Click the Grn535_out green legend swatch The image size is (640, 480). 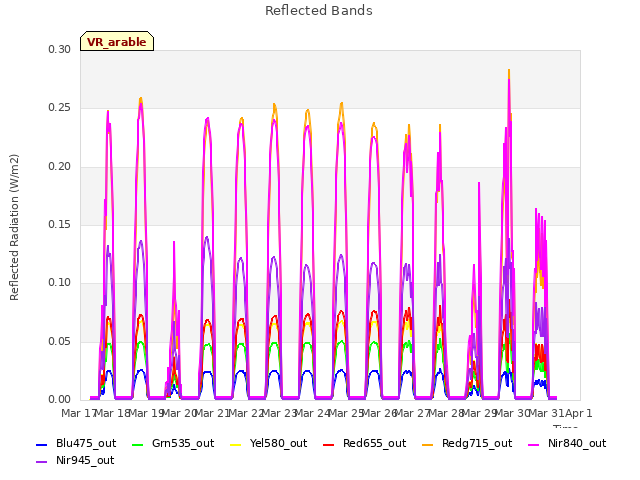pyautogui.click(x=138, y=444)
